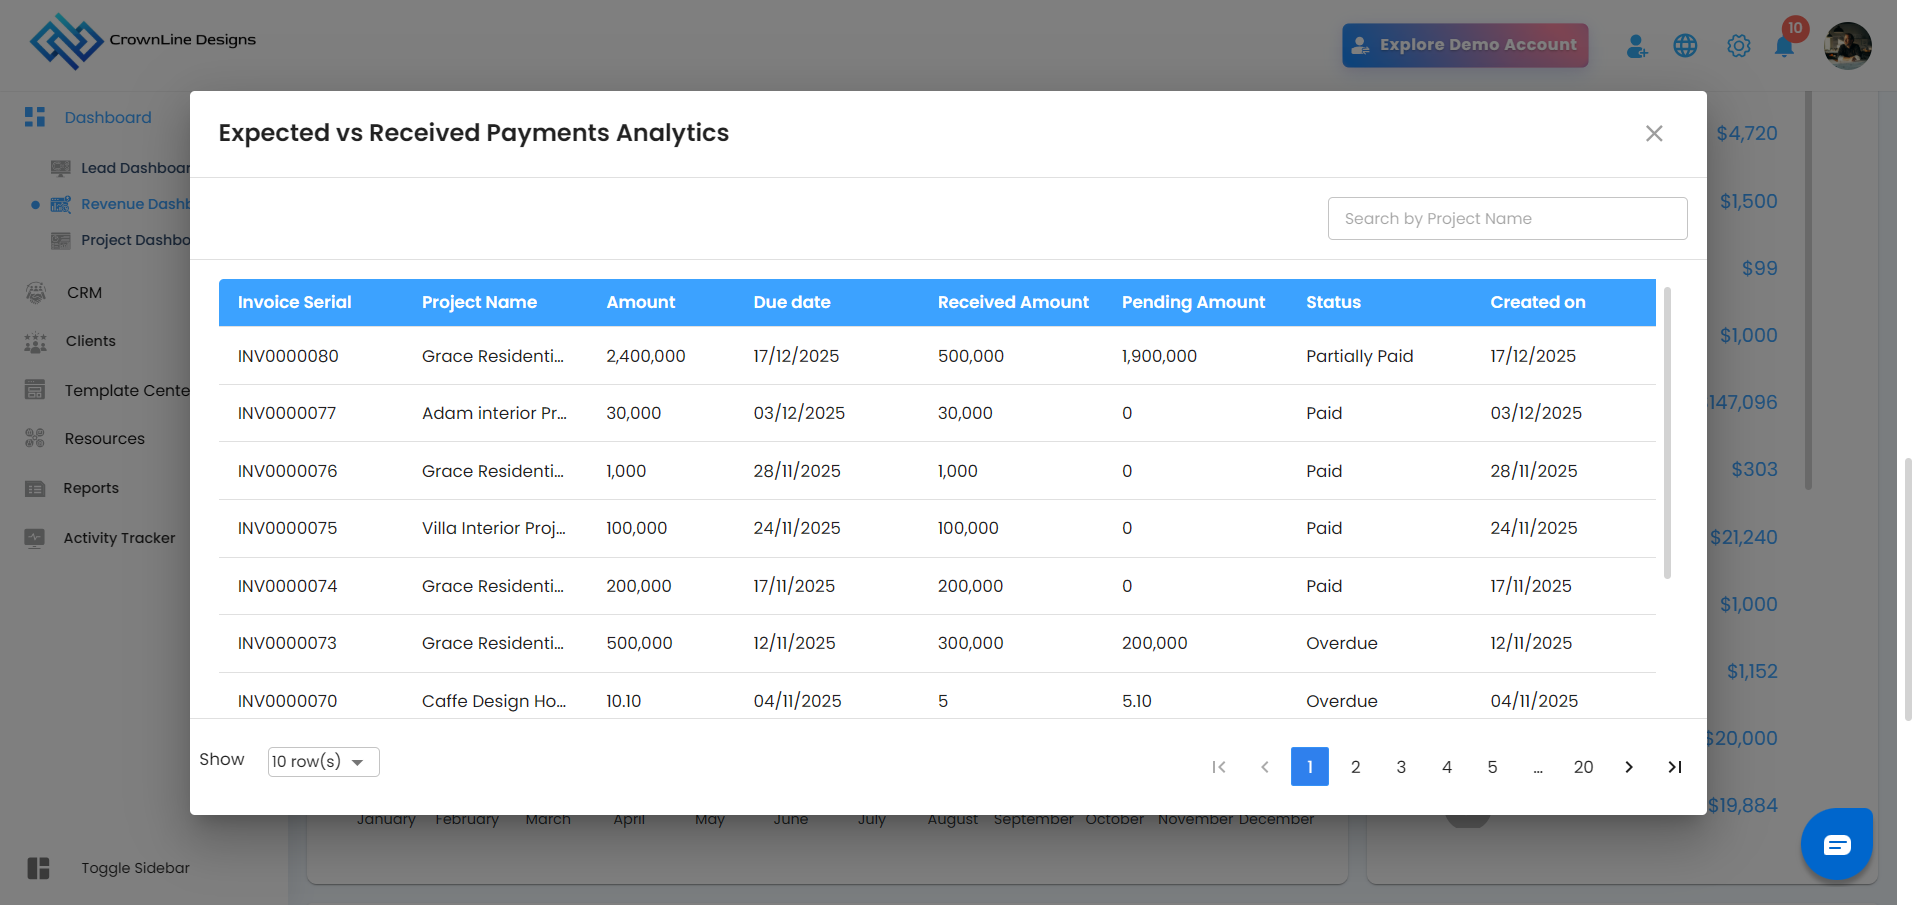Select invoice INV0000075
This screenshot has height=905, width=1920.
[288, 528]
